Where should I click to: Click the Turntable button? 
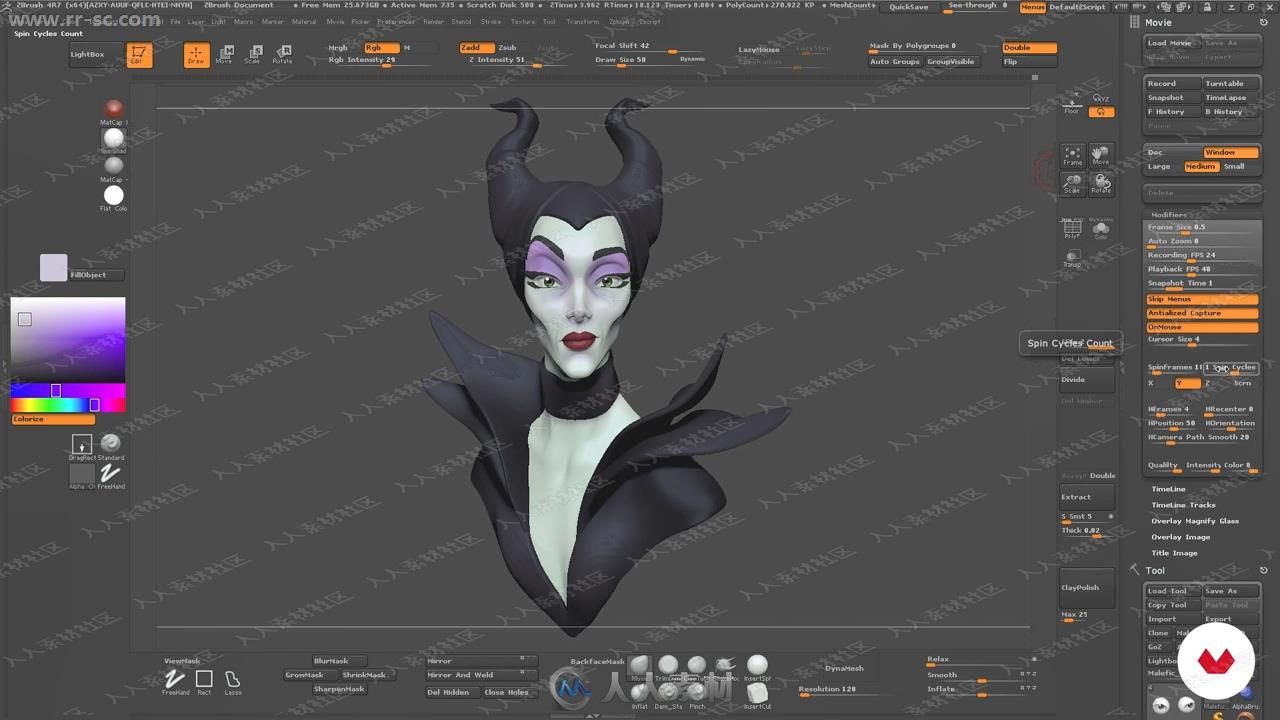tap(1230, 84)
